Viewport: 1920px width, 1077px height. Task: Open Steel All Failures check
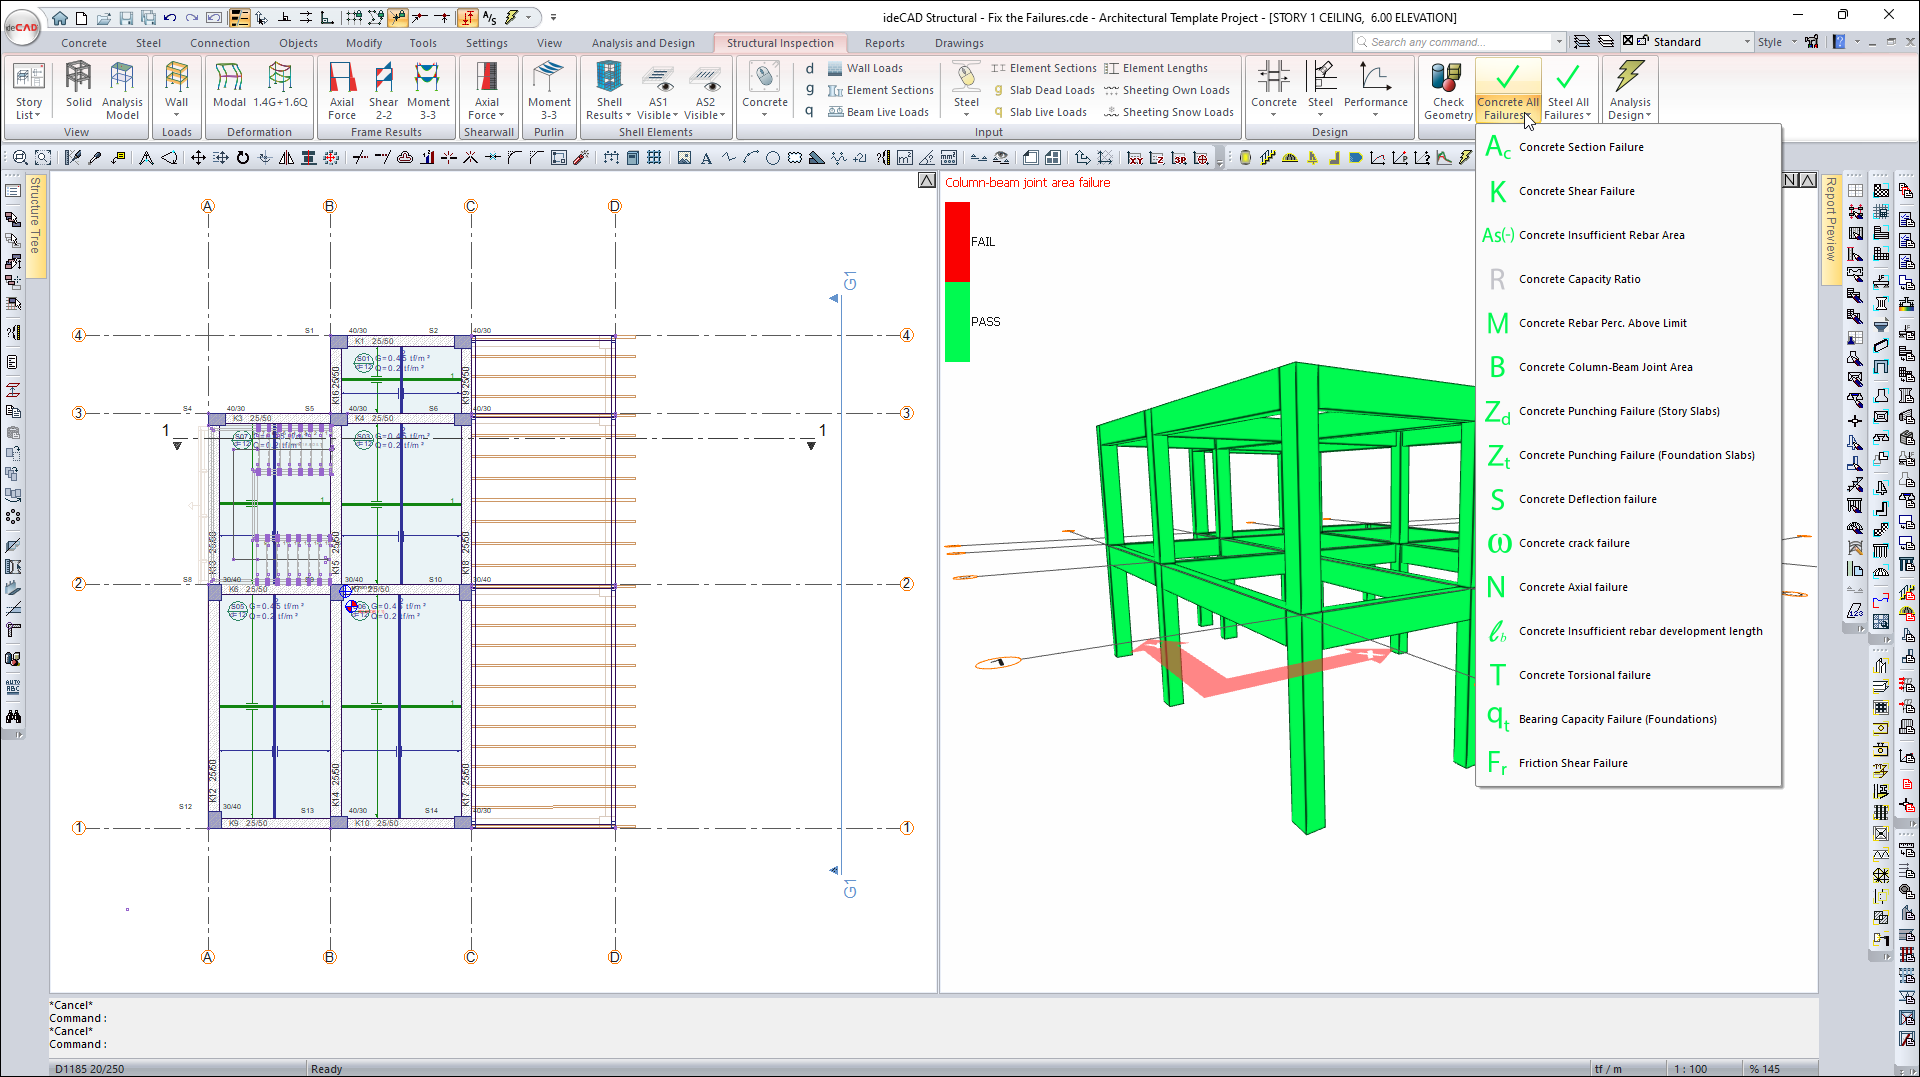tap(1568, 90)
